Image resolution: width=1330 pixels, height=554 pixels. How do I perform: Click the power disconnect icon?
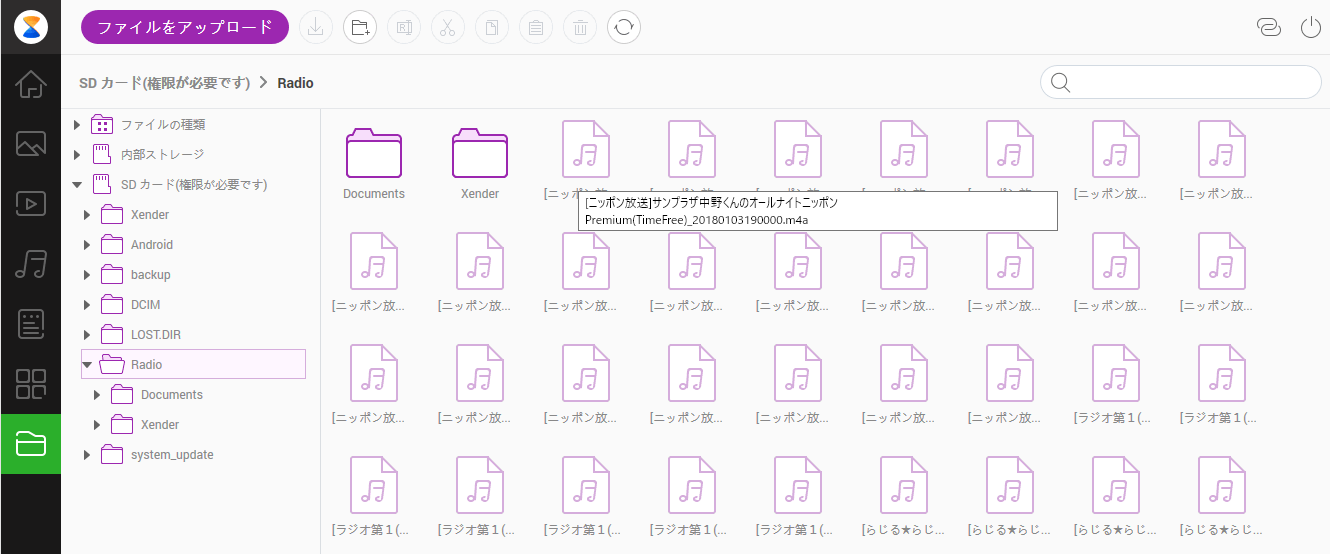1311,27
